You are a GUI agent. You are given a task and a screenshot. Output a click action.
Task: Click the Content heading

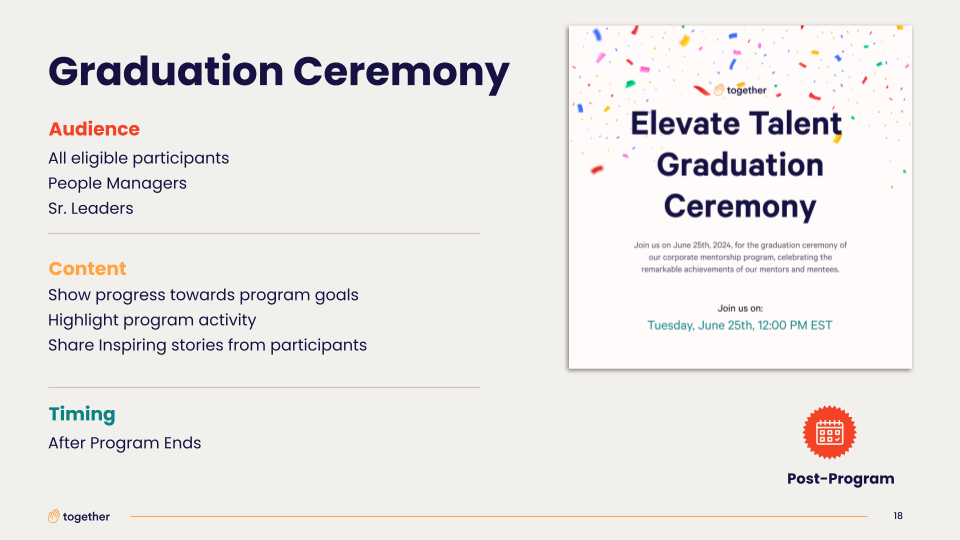point(88,268)
